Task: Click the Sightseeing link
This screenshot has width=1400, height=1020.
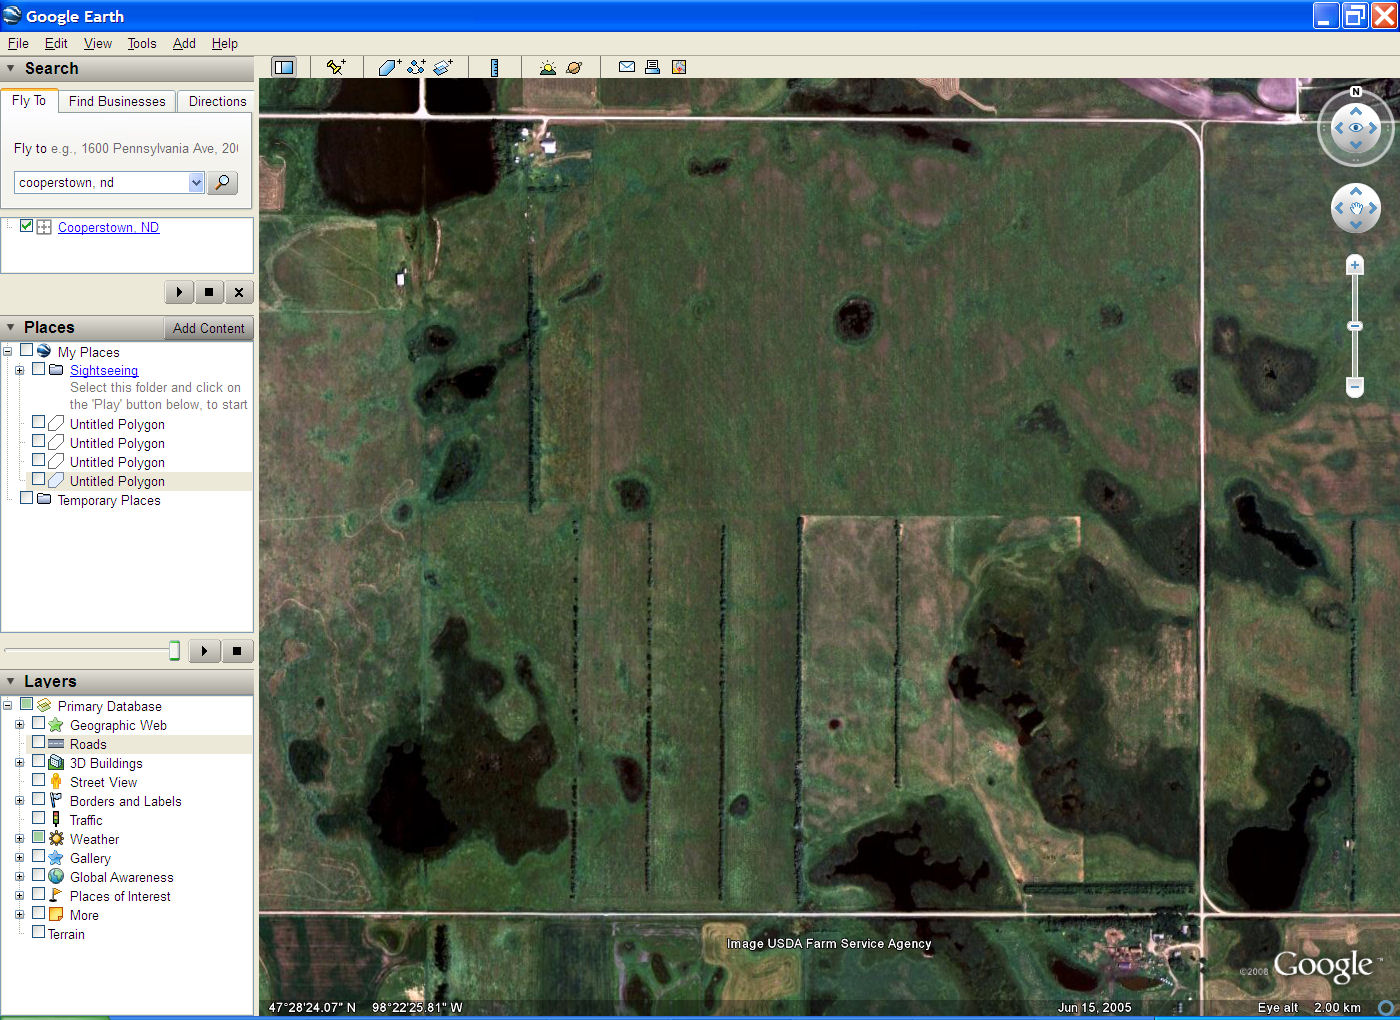Action: [x=104, y=370]
